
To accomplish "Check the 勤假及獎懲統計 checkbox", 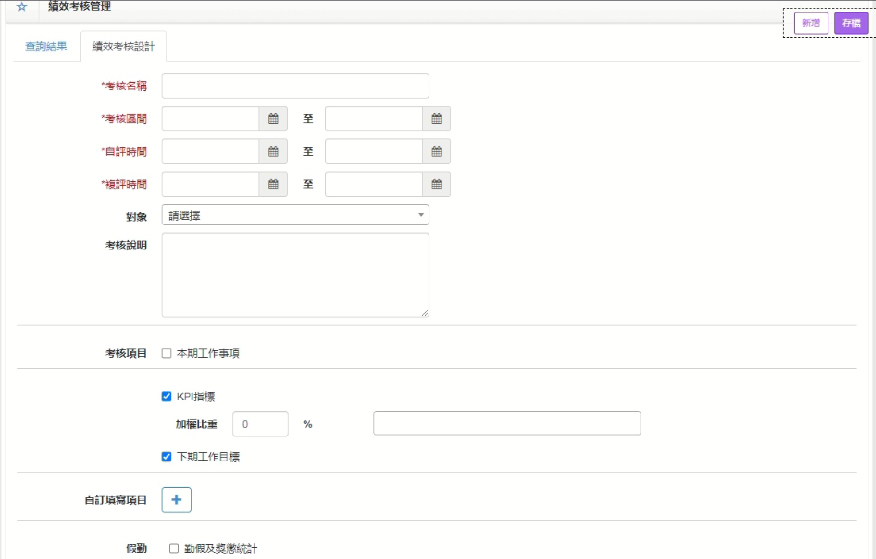I will (174, 548).
